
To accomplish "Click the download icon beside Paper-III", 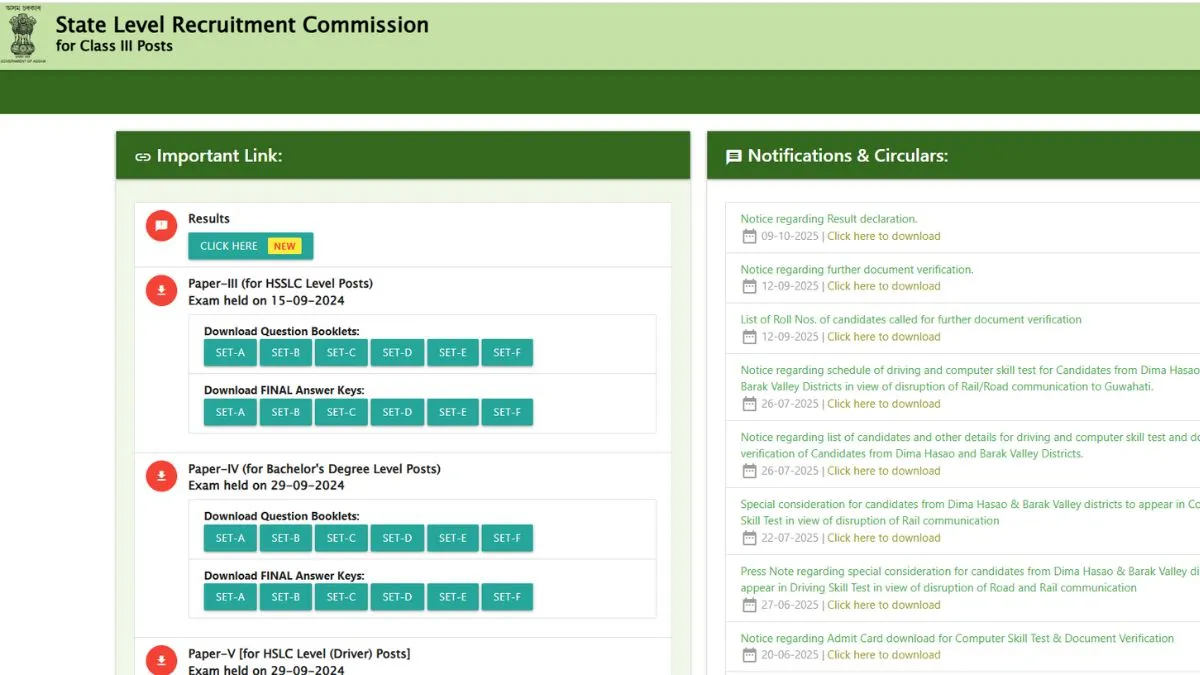I will (161, 290).
